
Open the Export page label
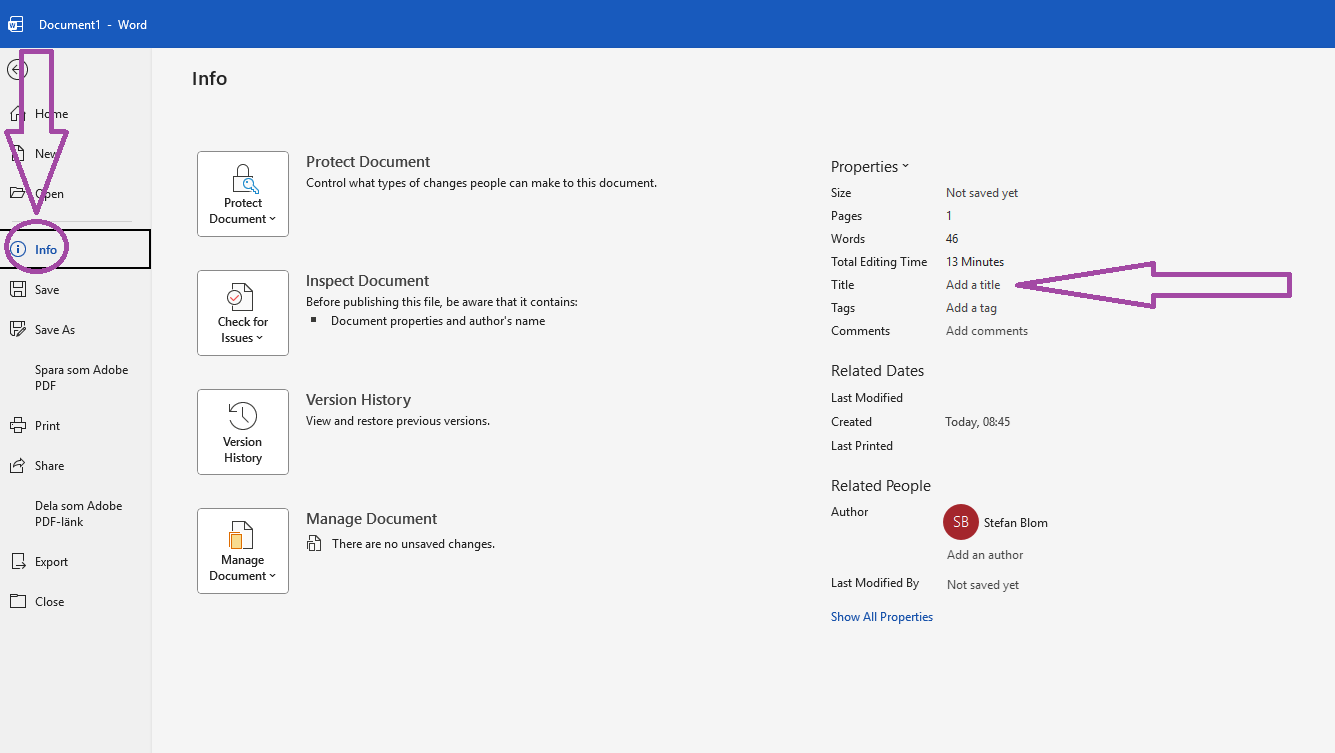(x=52, y=562)
